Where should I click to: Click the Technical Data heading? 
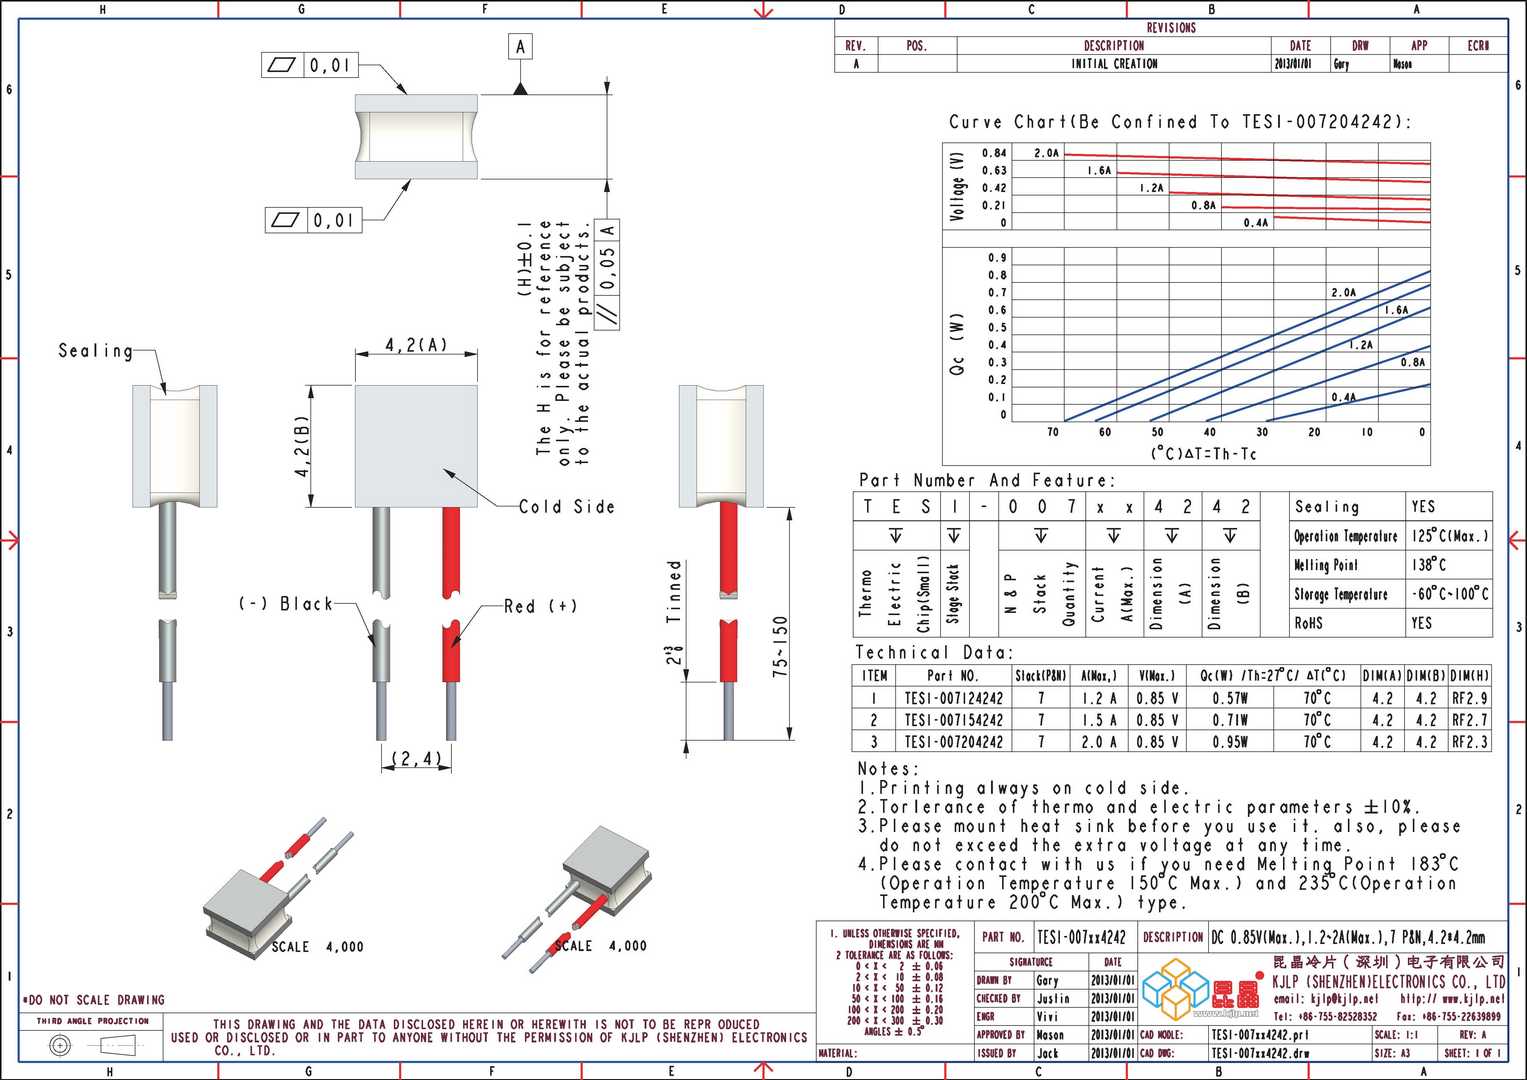pos(935,652)
